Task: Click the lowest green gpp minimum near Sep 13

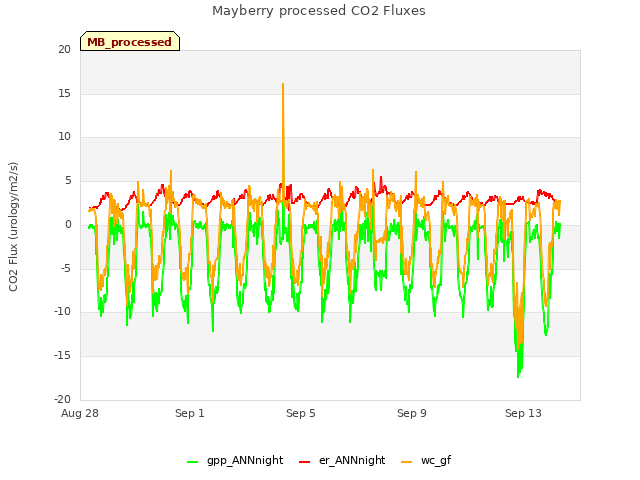Action: tap(518, 376)
